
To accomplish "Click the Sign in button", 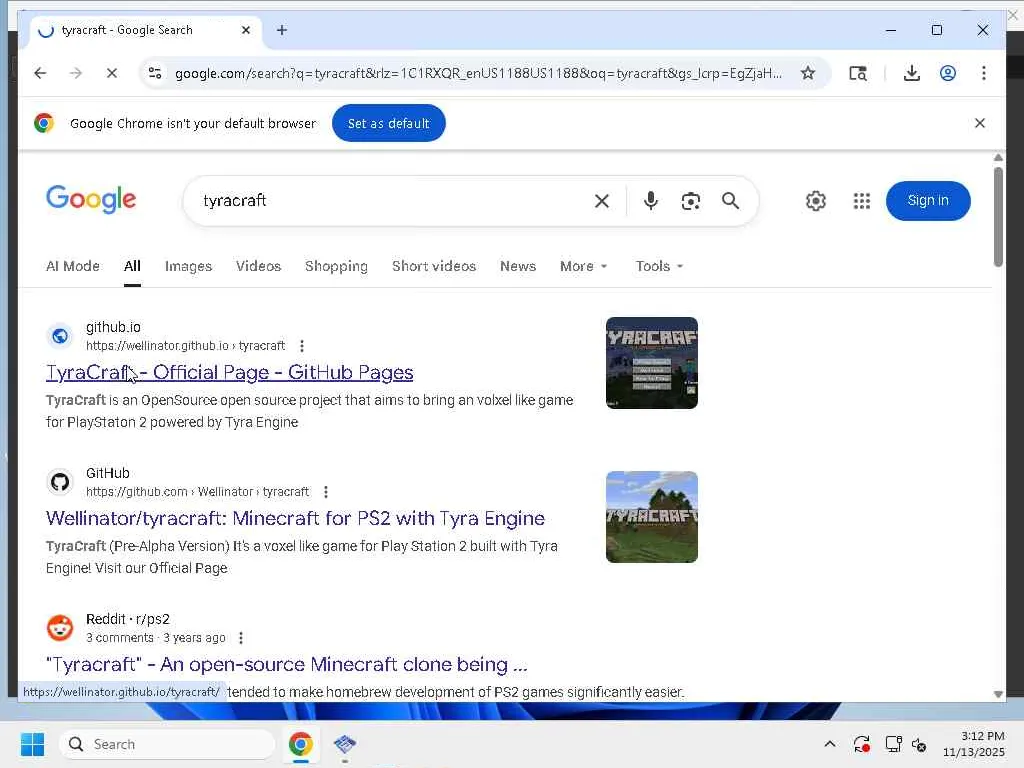I will (928, 200).
